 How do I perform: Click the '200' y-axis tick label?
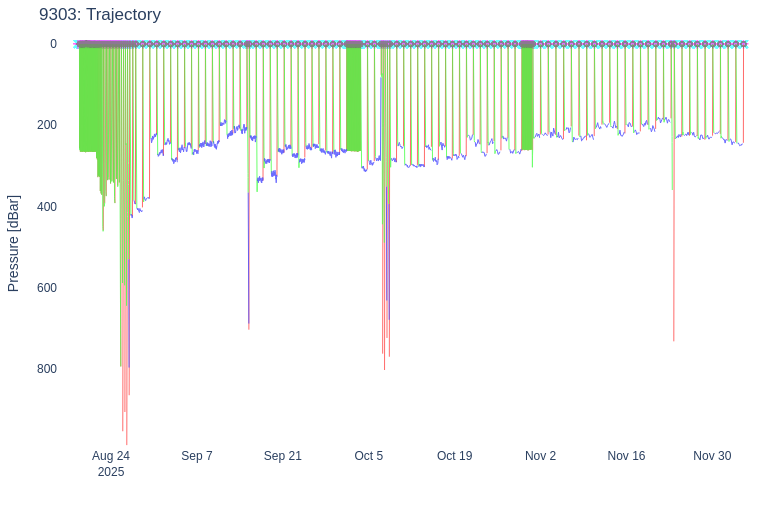(x=46, y=125)
